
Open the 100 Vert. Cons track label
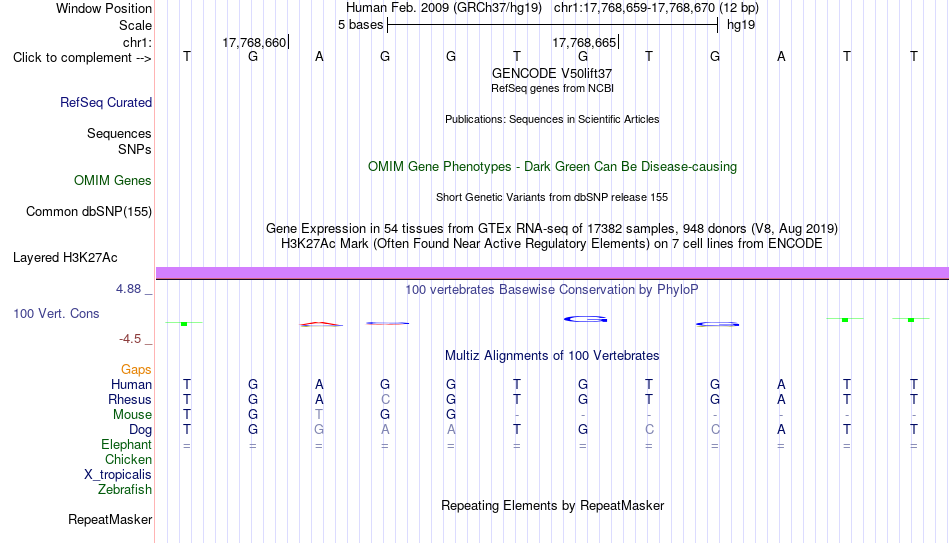tap(56, 313)
